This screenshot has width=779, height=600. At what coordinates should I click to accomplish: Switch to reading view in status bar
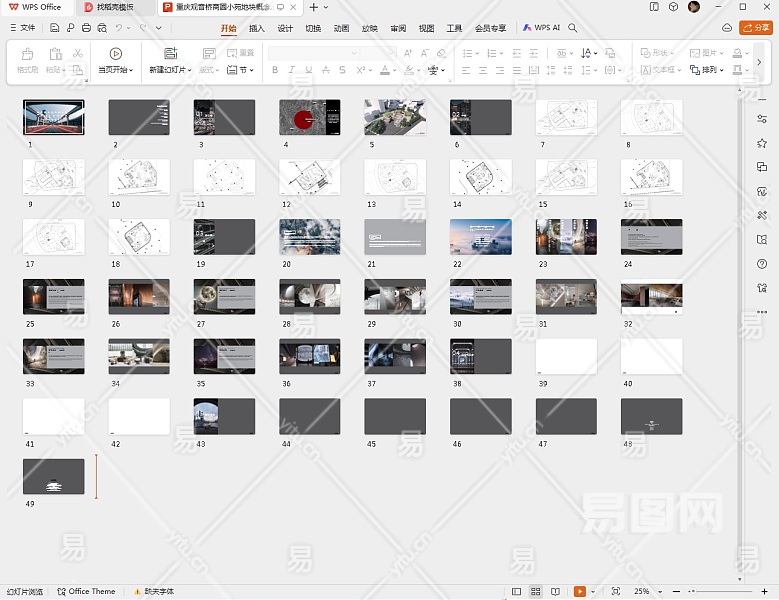[553, 592]
